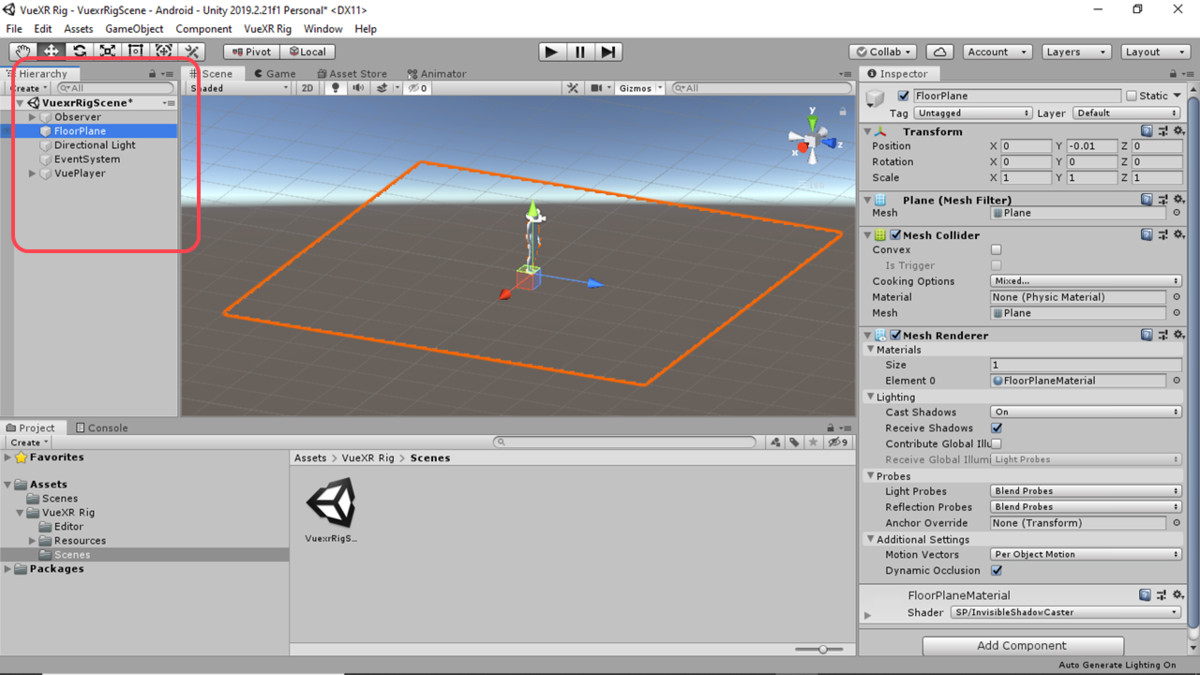The height and width of the screenshot is (675, 1200).
Task: Pick a mesh for Plane Mesh Filter
Action: pyautogui.click(x=1177, y=213)
